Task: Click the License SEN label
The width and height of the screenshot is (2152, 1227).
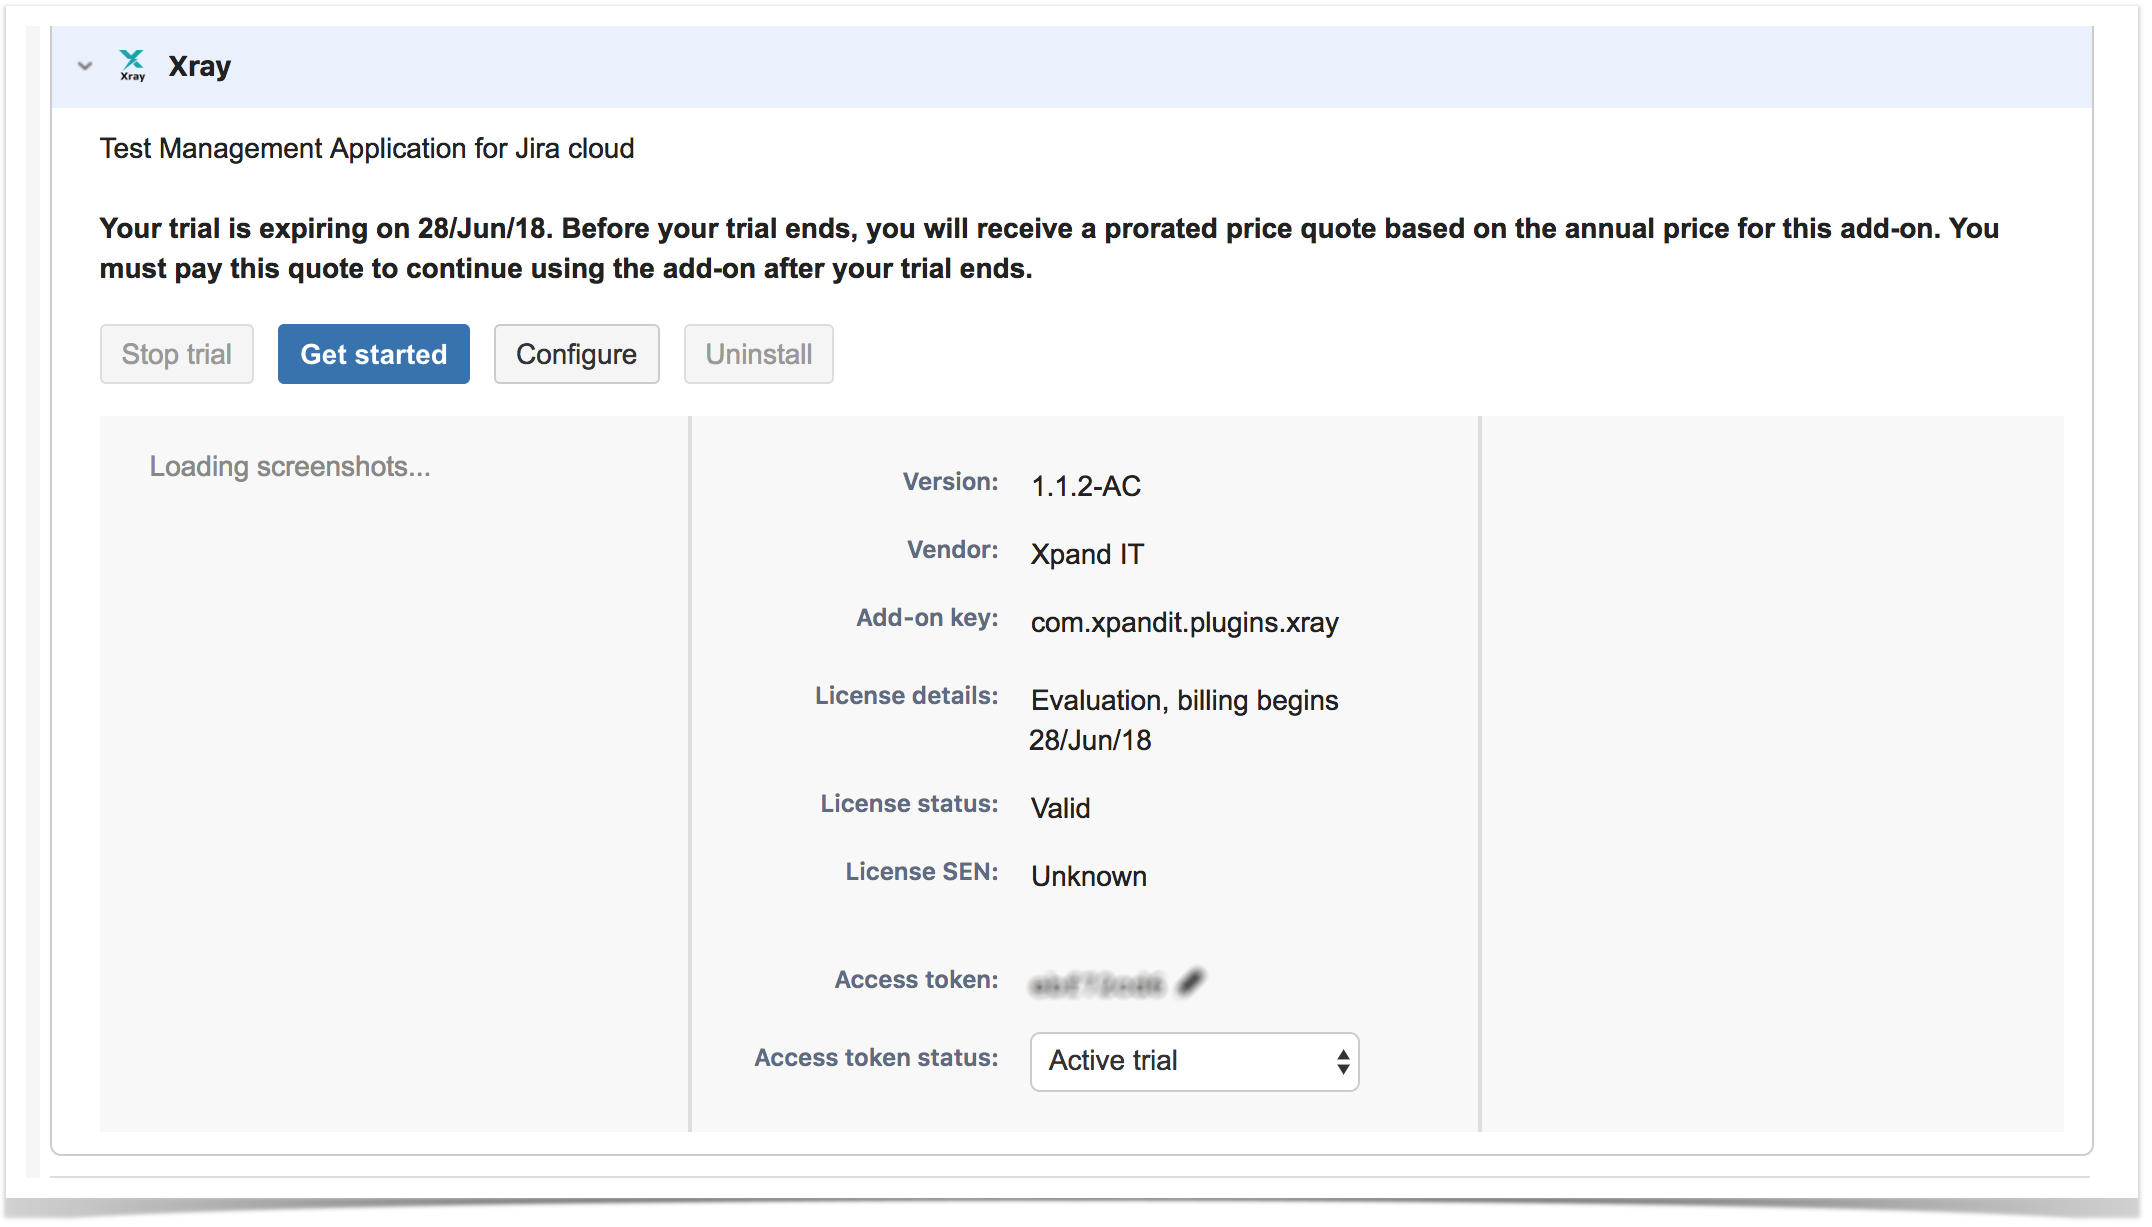Action: (921, 872)
